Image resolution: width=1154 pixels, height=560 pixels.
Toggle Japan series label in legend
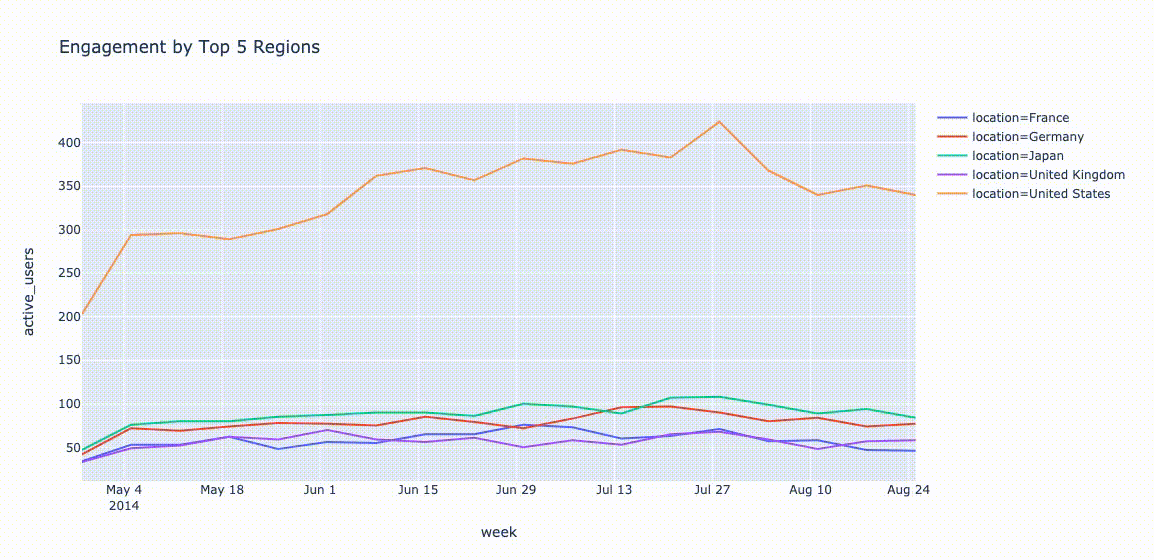1017,156
